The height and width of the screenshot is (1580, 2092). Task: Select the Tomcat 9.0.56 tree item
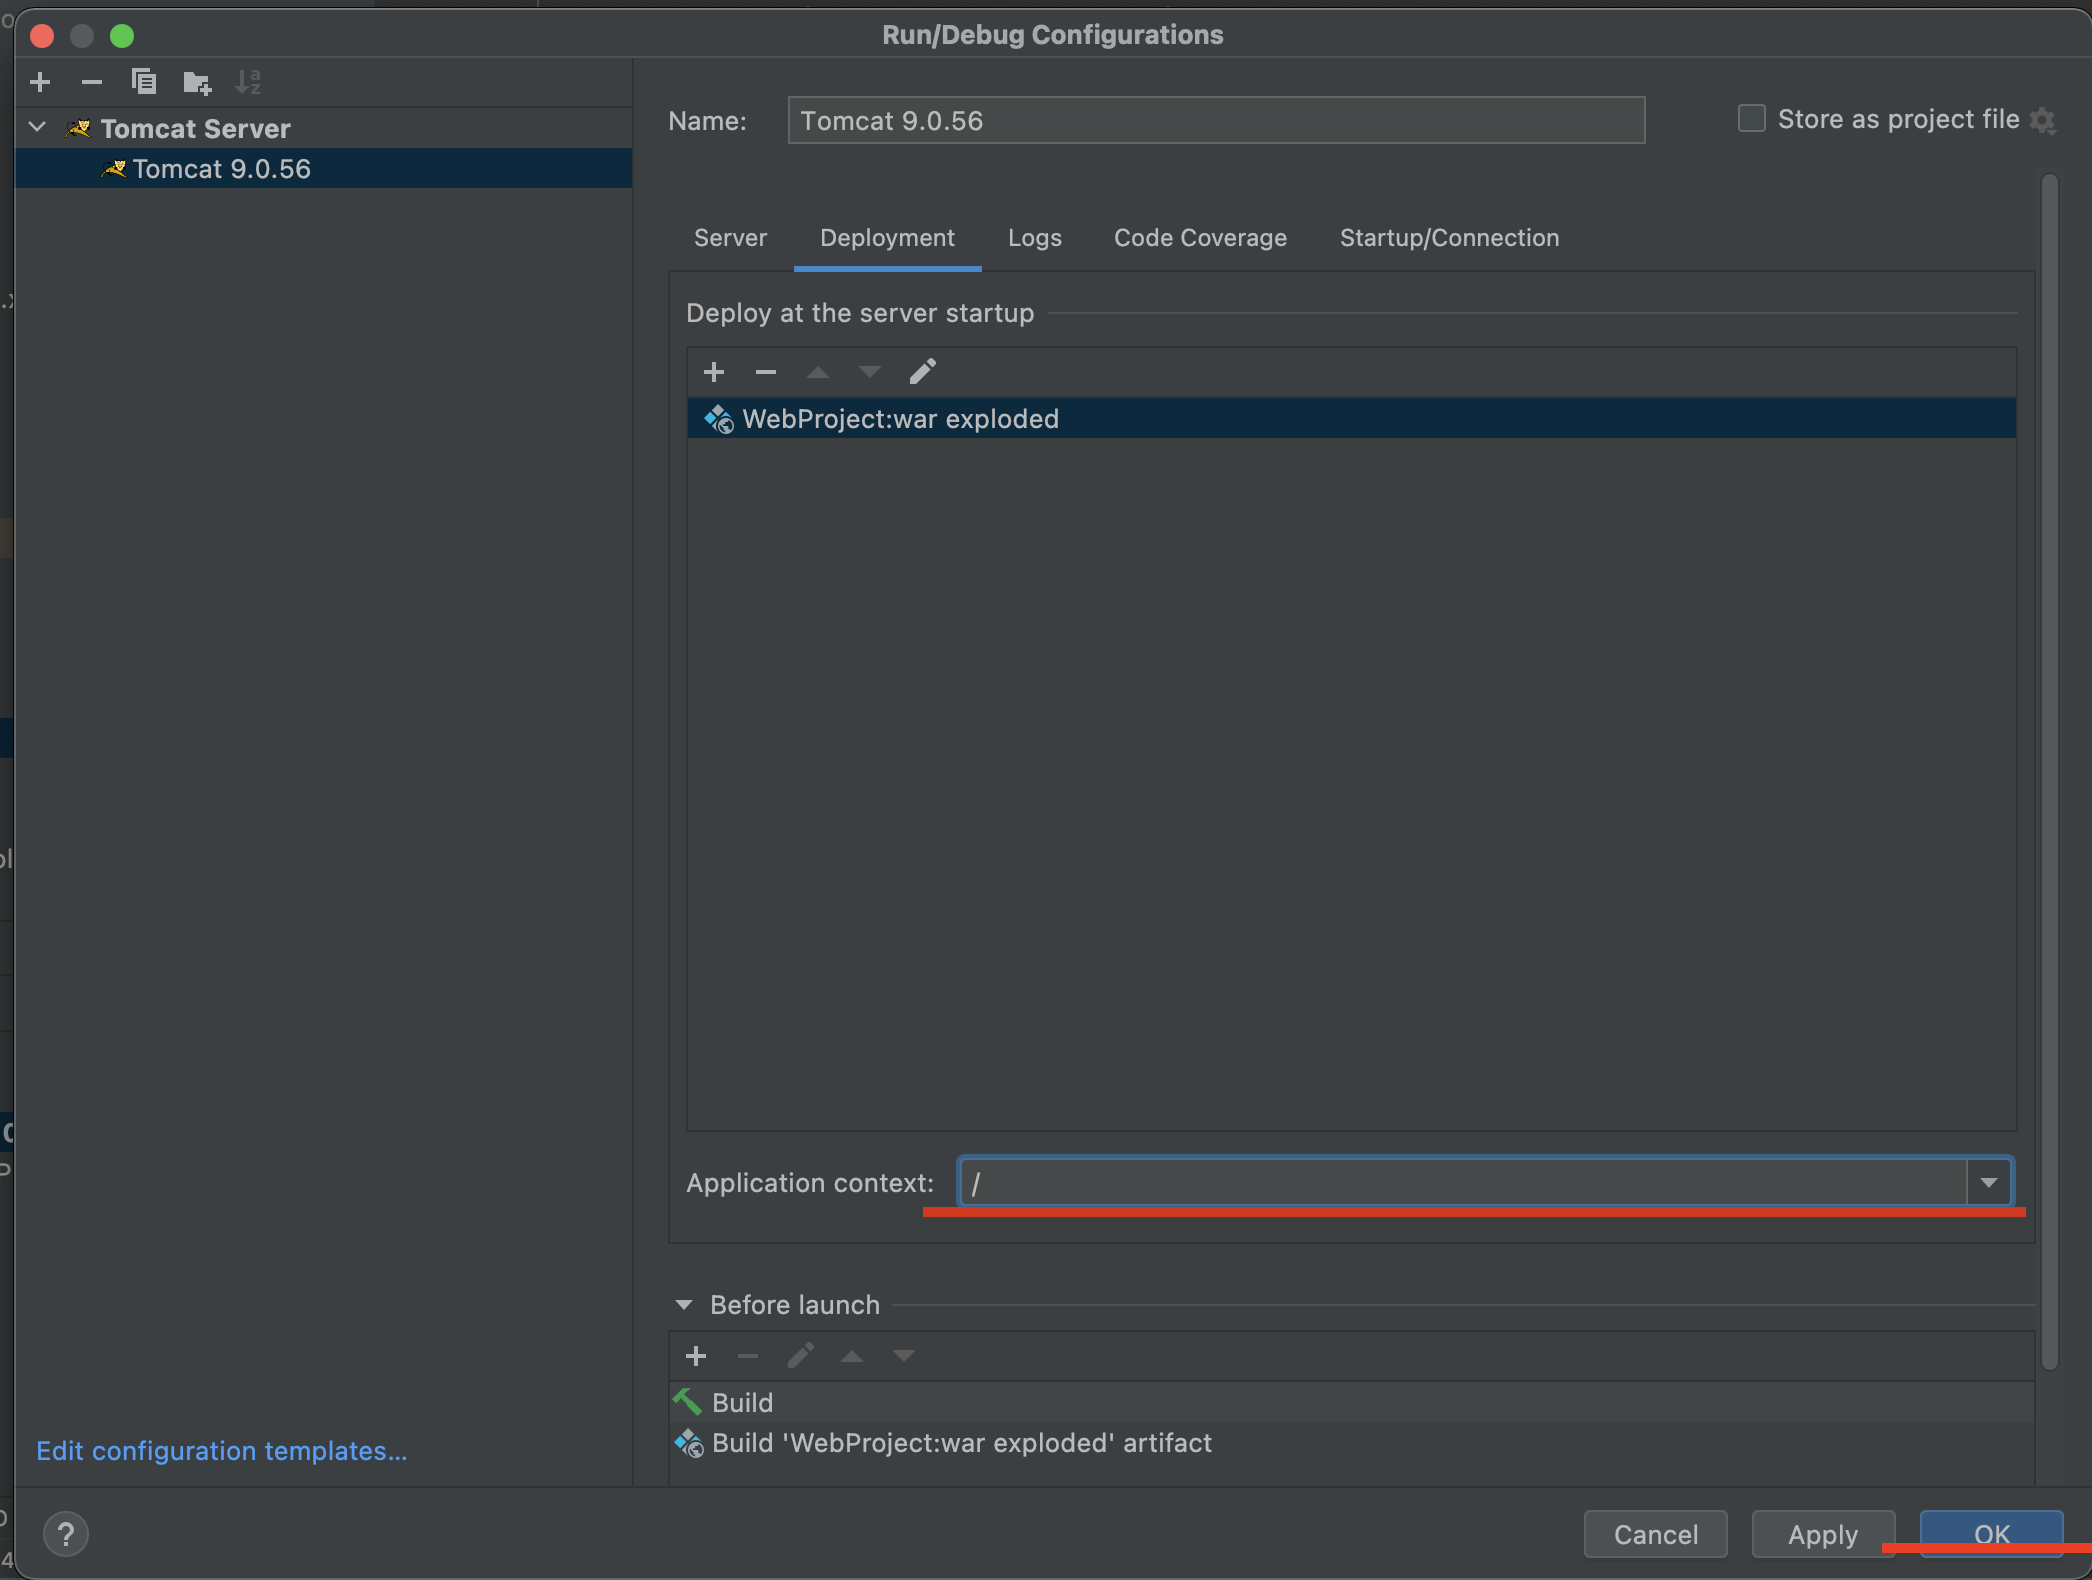click(221, 169)
